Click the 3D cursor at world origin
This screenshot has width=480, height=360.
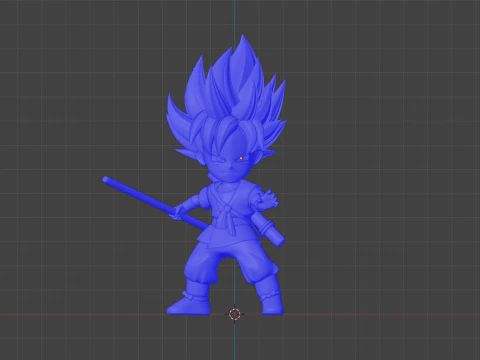pos(235,314)
